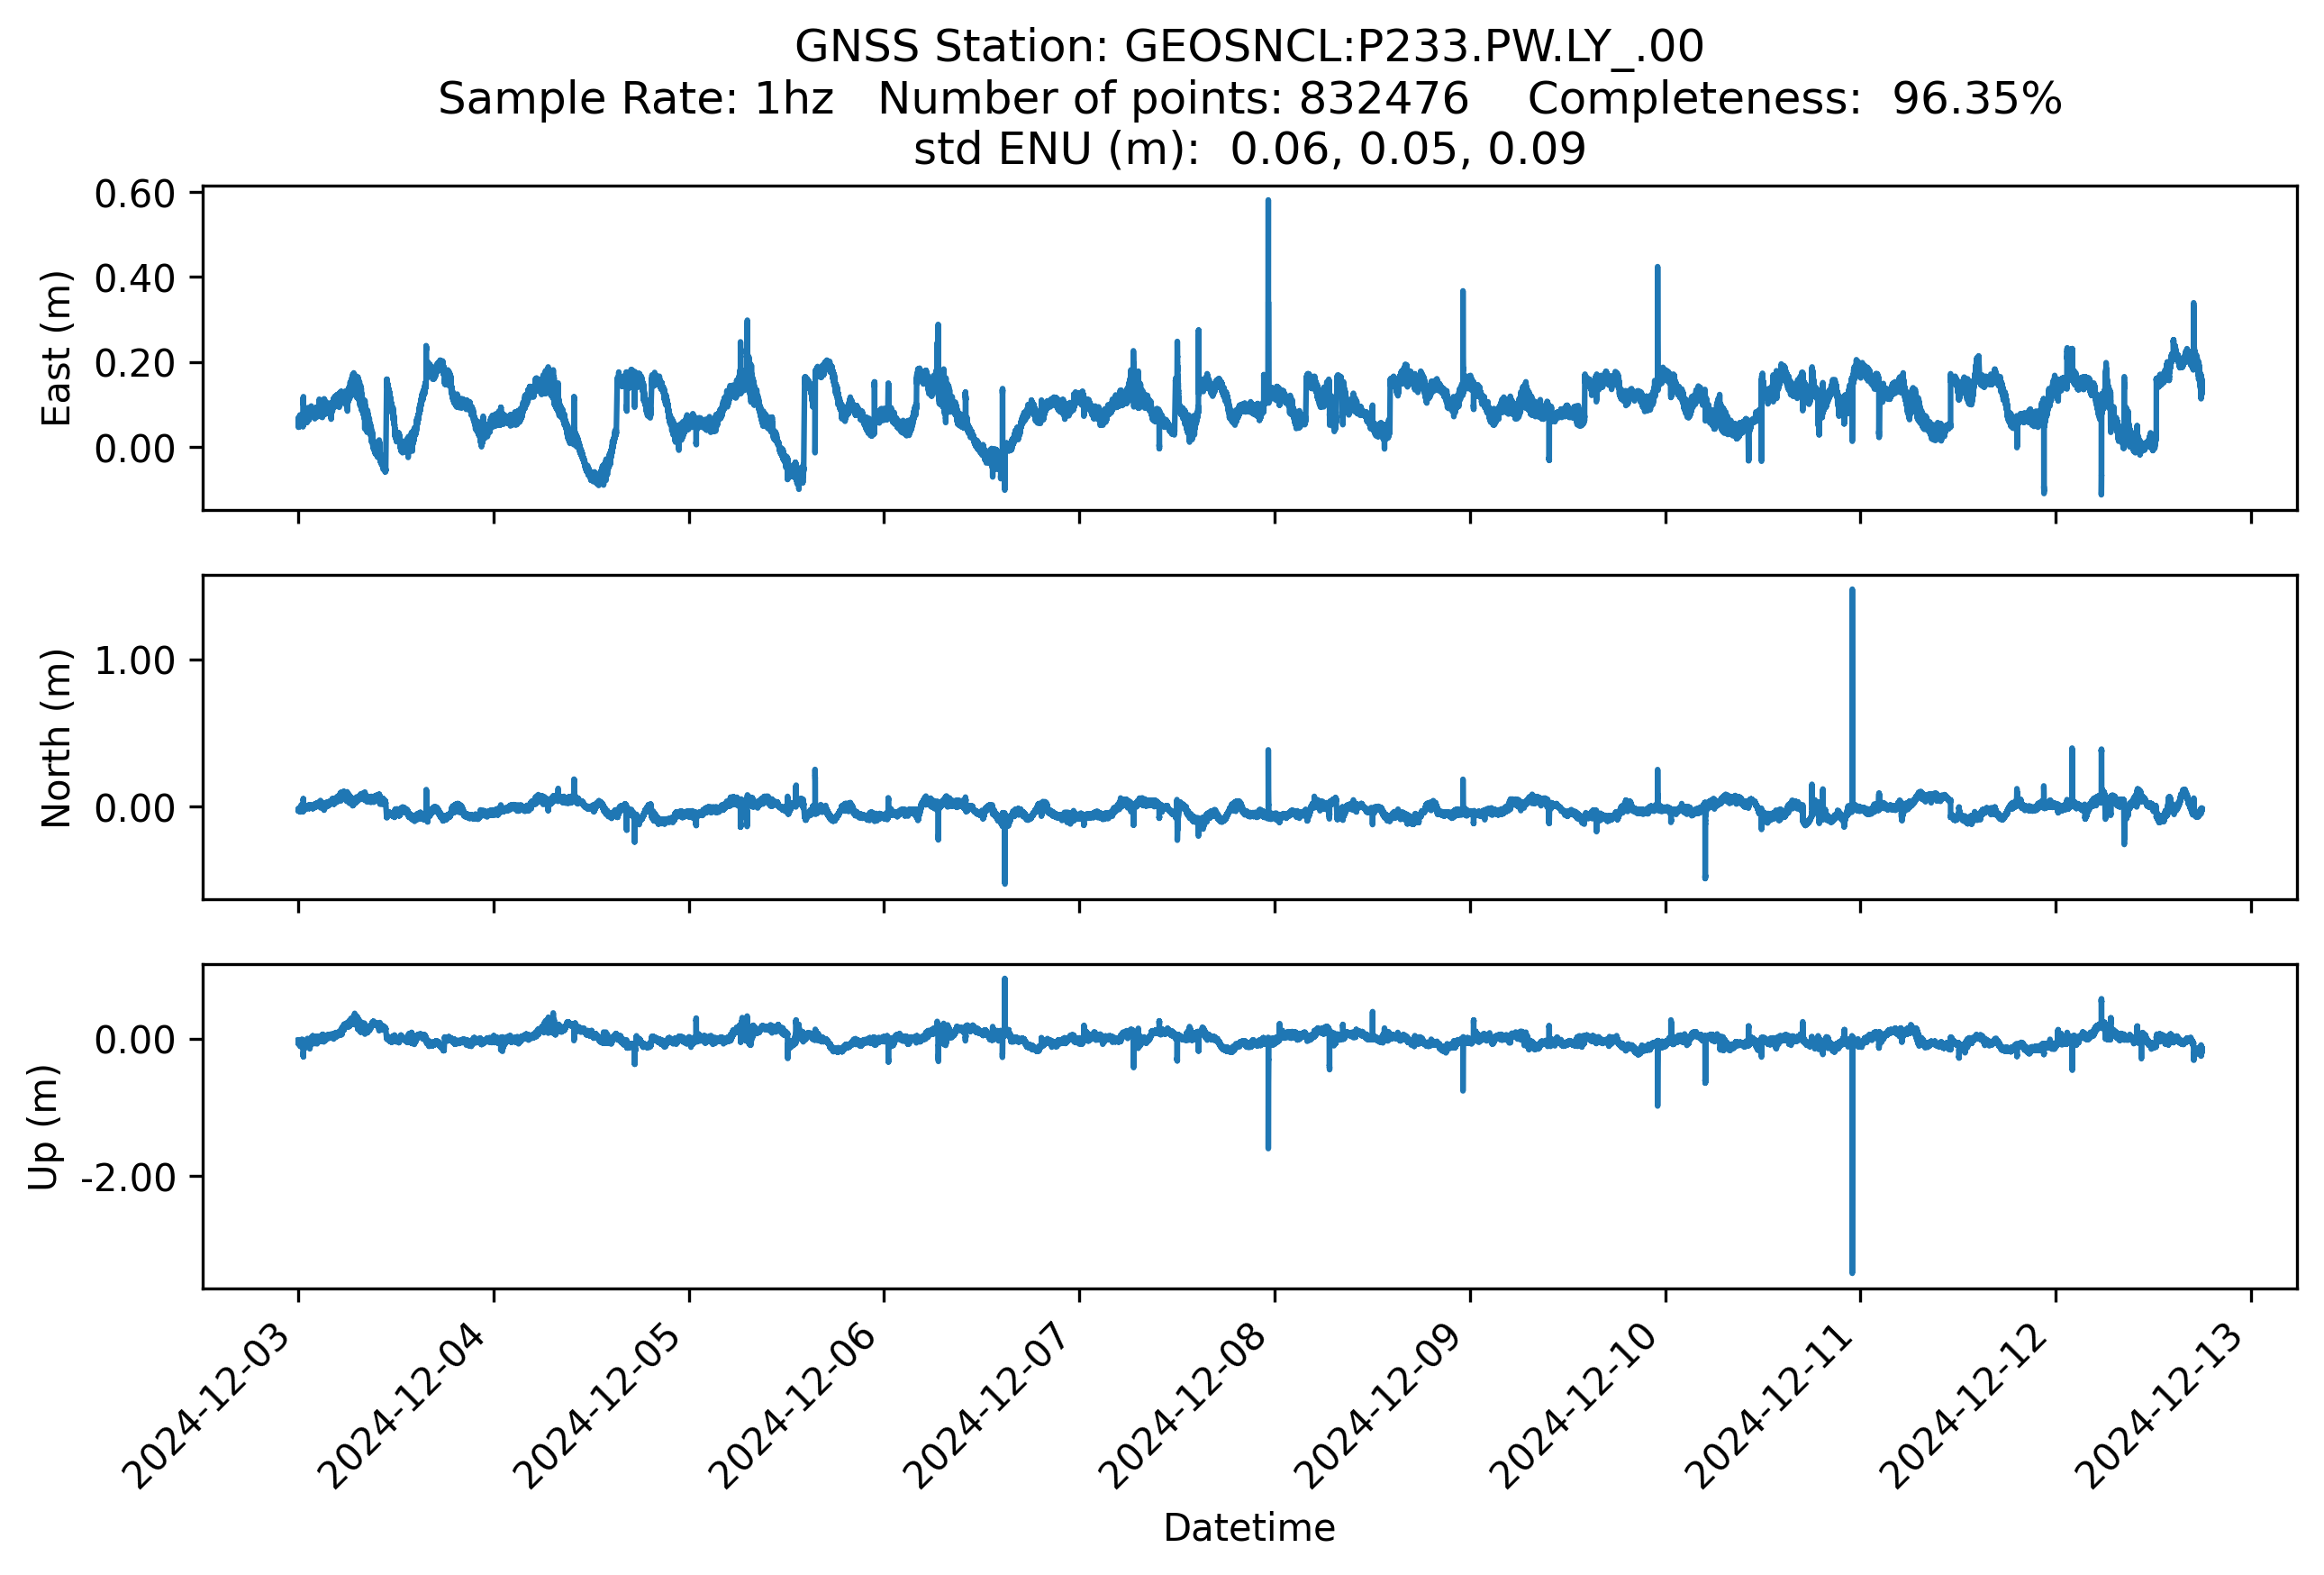Click the 2024-12-13 date tick label
This screenshot has width=2324, height=1575.
(x=2167, y=1405)
